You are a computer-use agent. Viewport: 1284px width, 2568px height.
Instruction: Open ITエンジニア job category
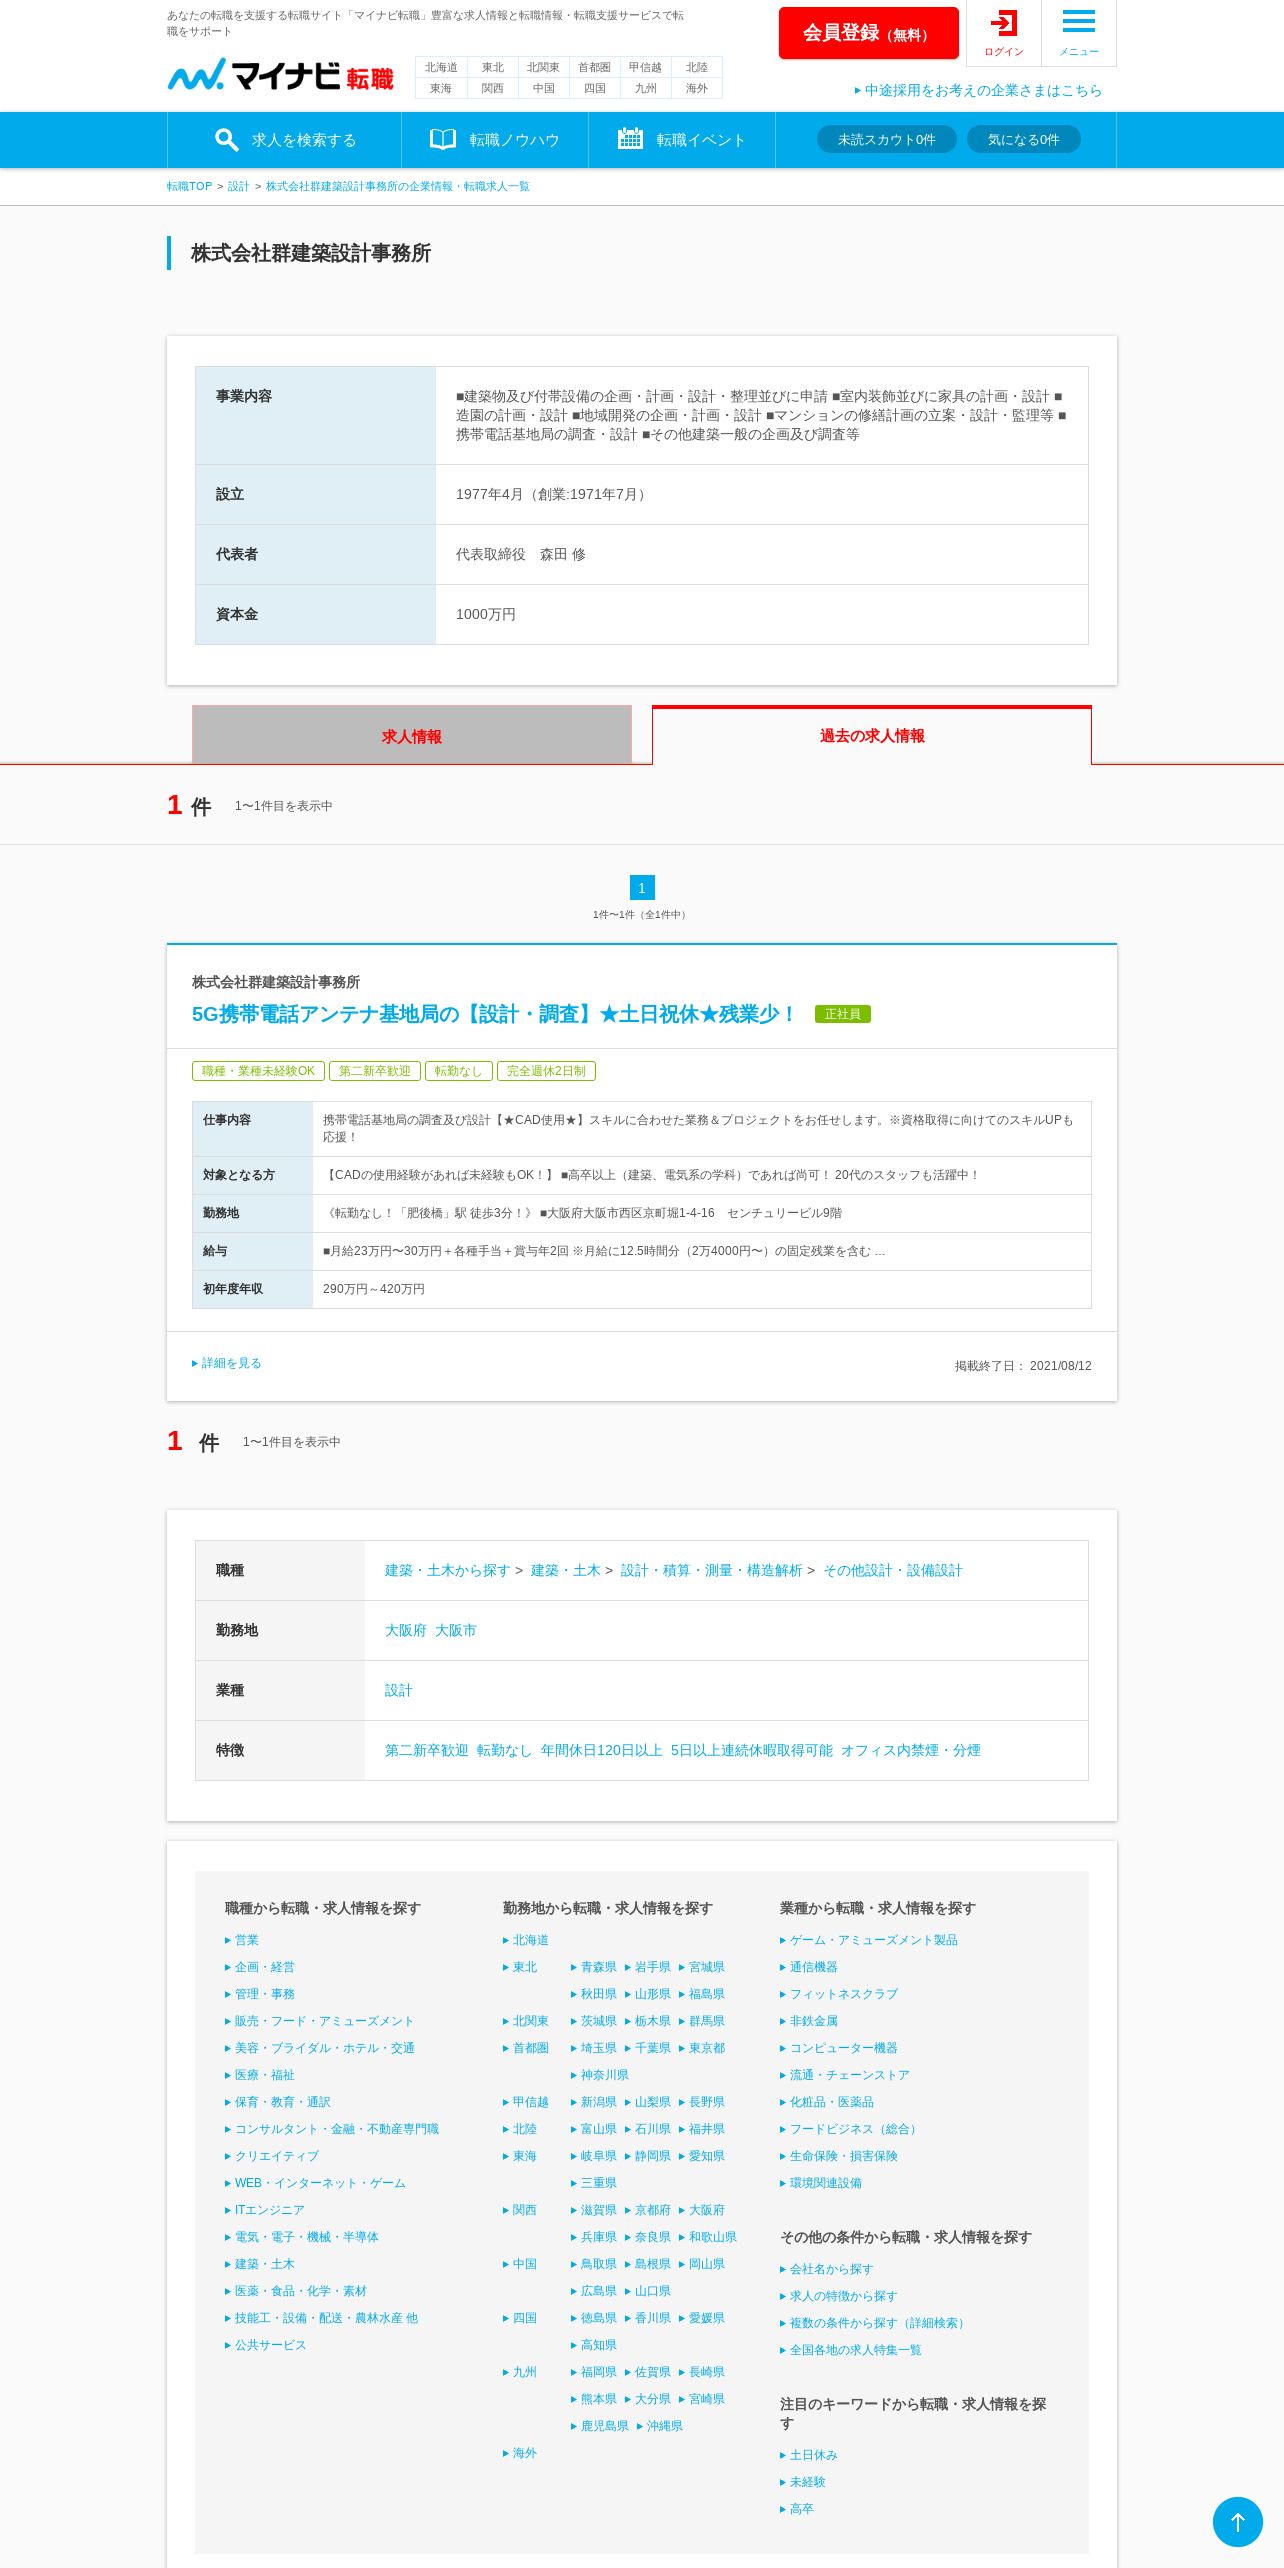click(265, 2210)
